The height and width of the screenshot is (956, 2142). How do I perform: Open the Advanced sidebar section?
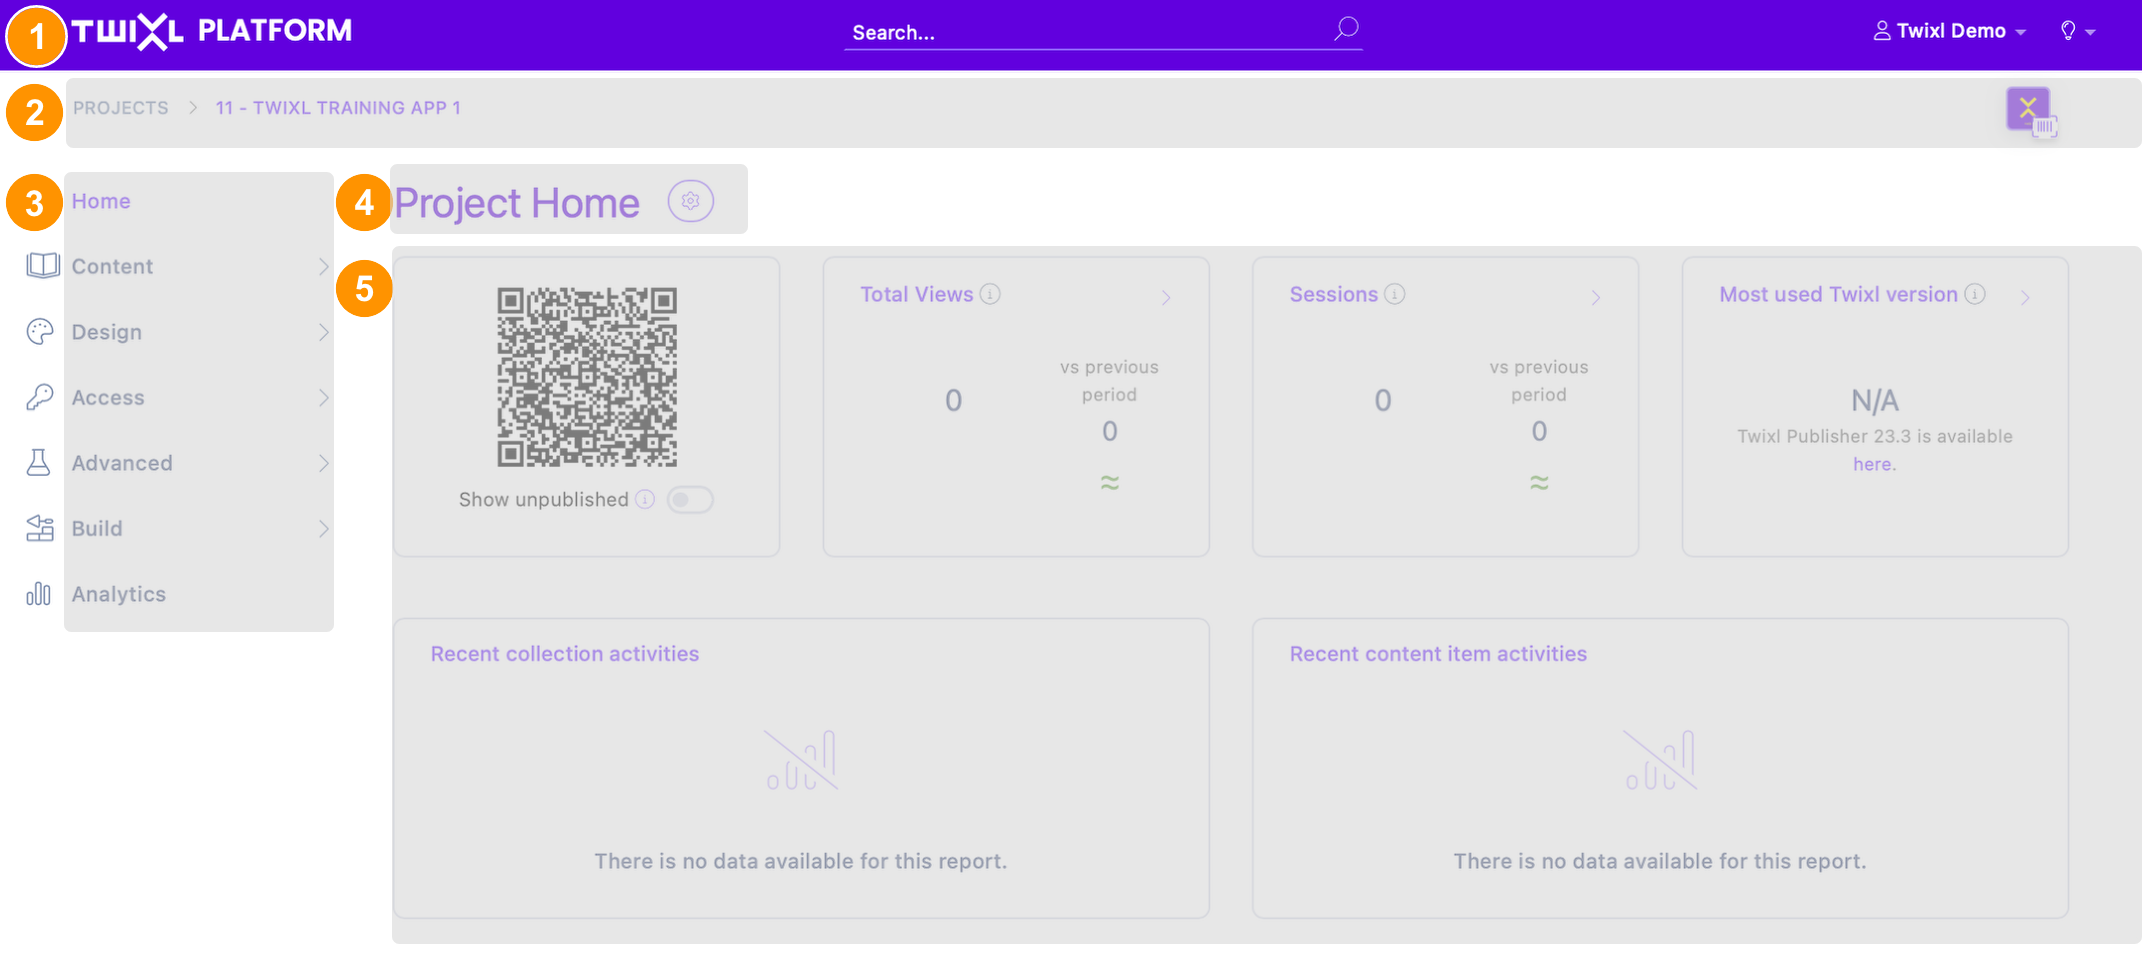point(122,463)
